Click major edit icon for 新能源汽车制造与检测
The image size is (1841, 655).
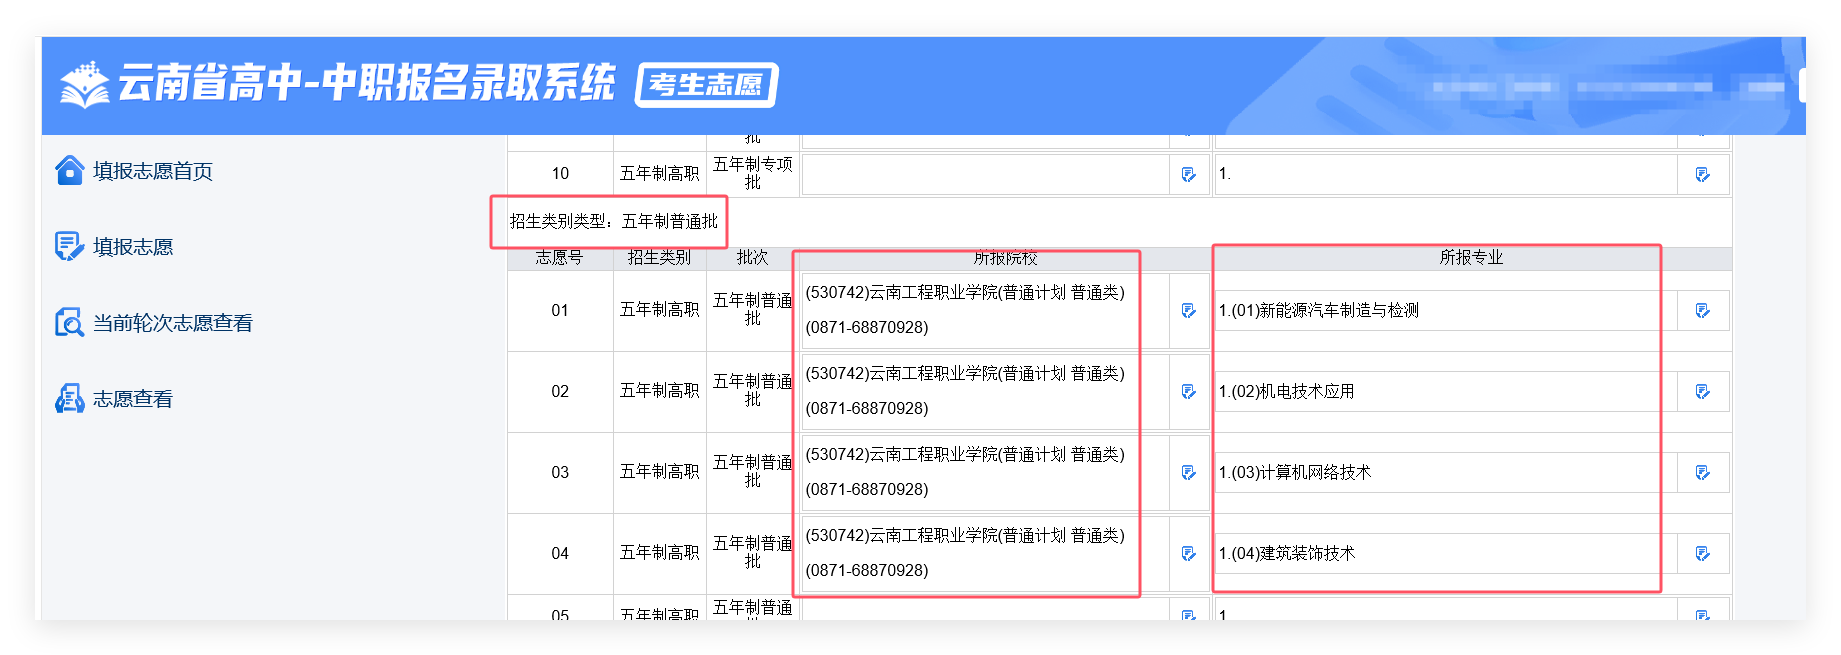[1702, 311]
